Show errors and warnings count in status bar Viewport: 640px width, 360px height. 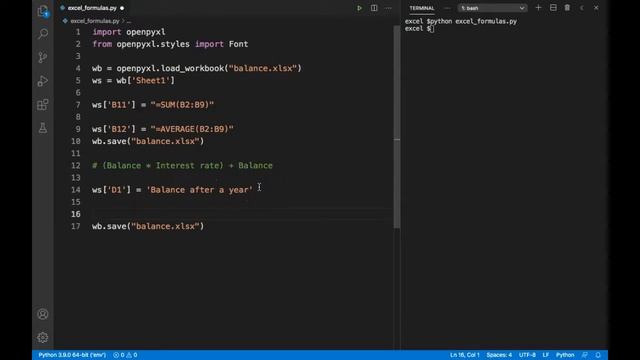[125, 355]
